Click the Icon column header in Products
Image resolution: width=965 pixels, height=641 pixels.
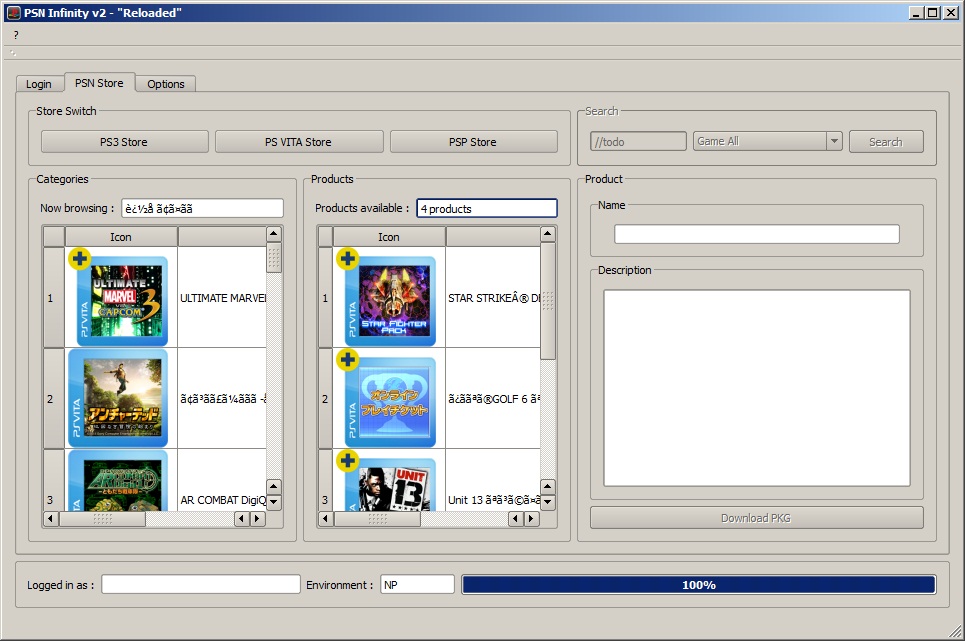point(389,237)
